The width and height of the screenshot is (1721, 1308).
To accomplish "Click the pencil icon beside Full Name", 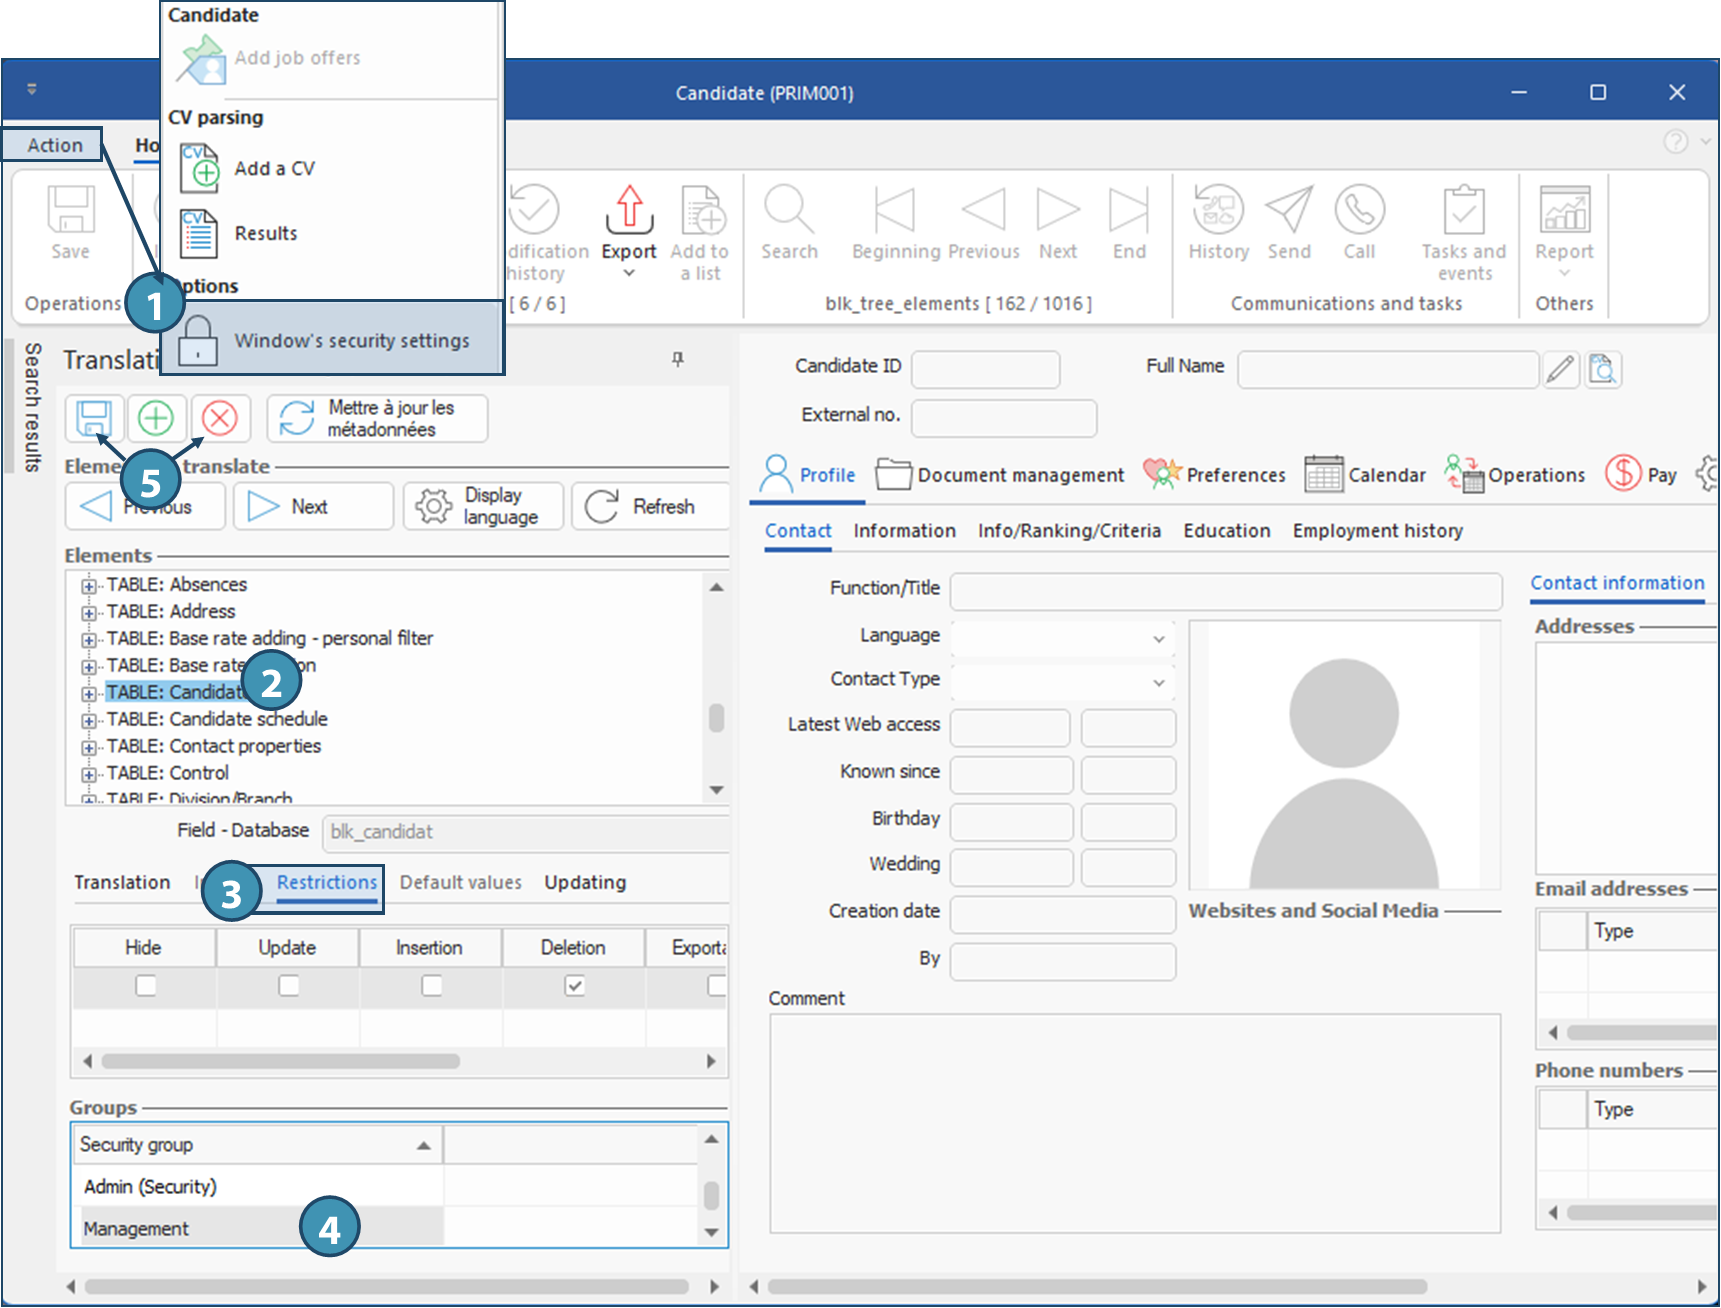I will tap(1559, 370).
